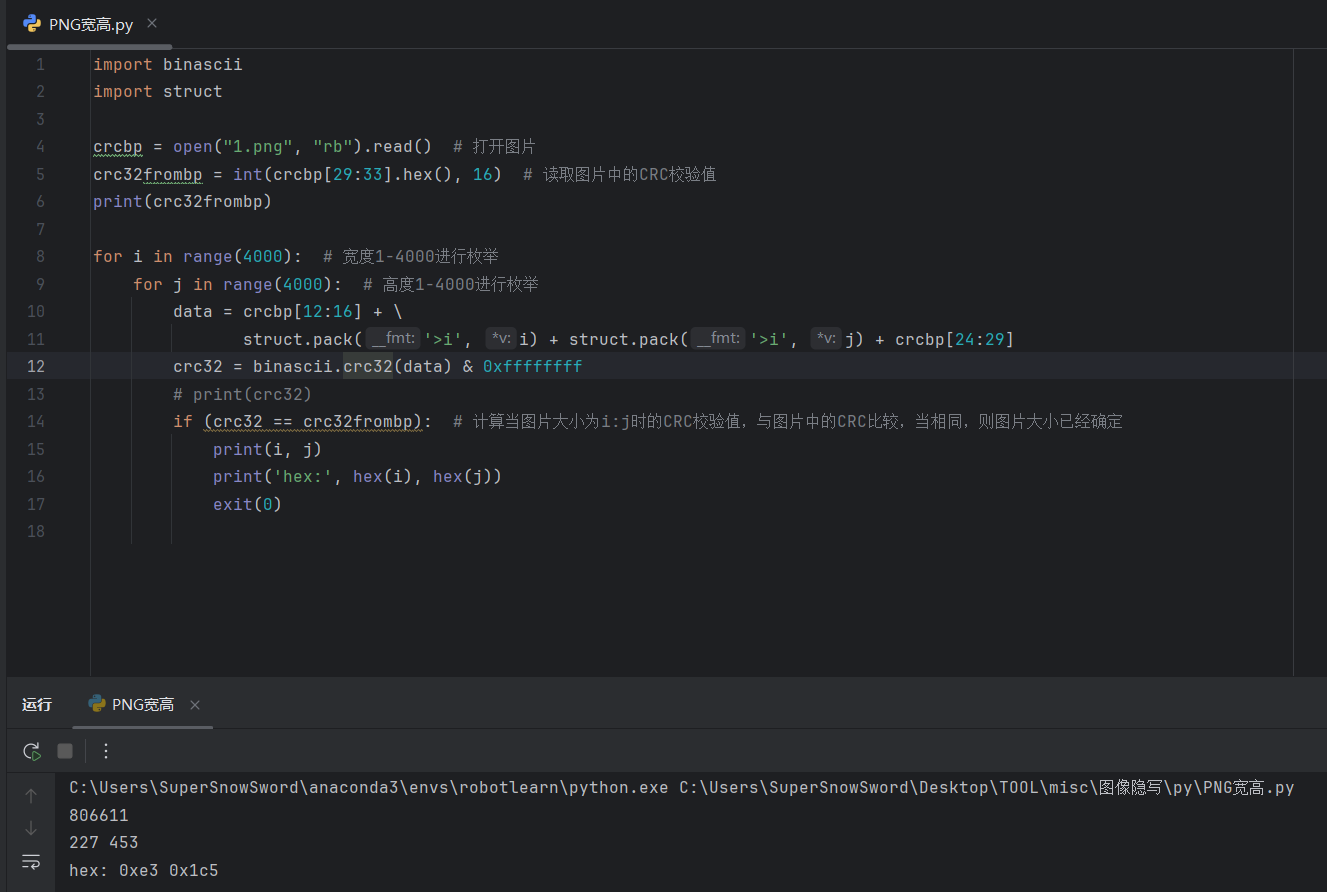
Task: Click the 运行 tool window label
Action: click(37, 705)
